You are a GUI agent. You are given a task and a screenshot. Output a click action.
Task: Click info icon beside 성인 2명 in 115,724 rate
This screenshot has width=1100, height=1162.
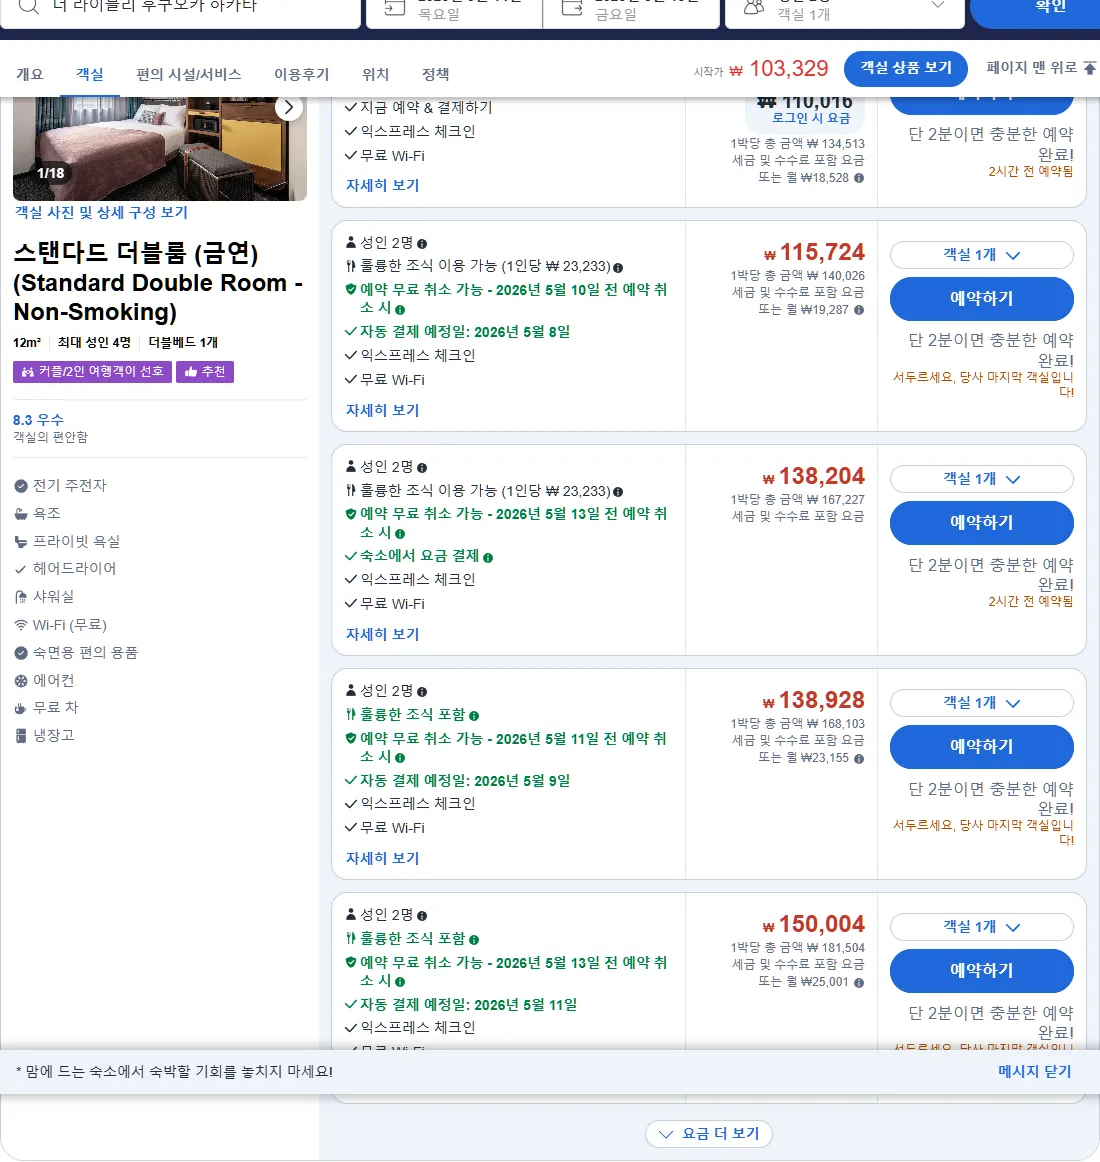[422, 244]
